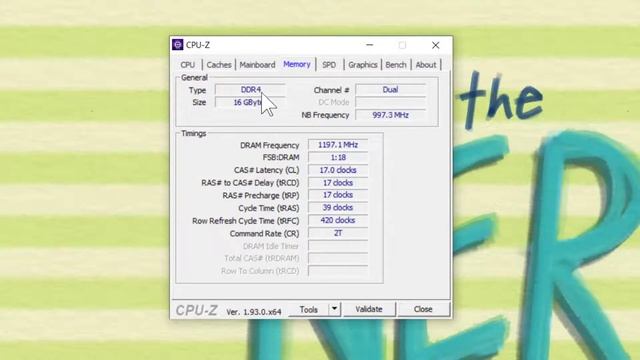Click the DDR4 memory type value

(x=250, y=90)
